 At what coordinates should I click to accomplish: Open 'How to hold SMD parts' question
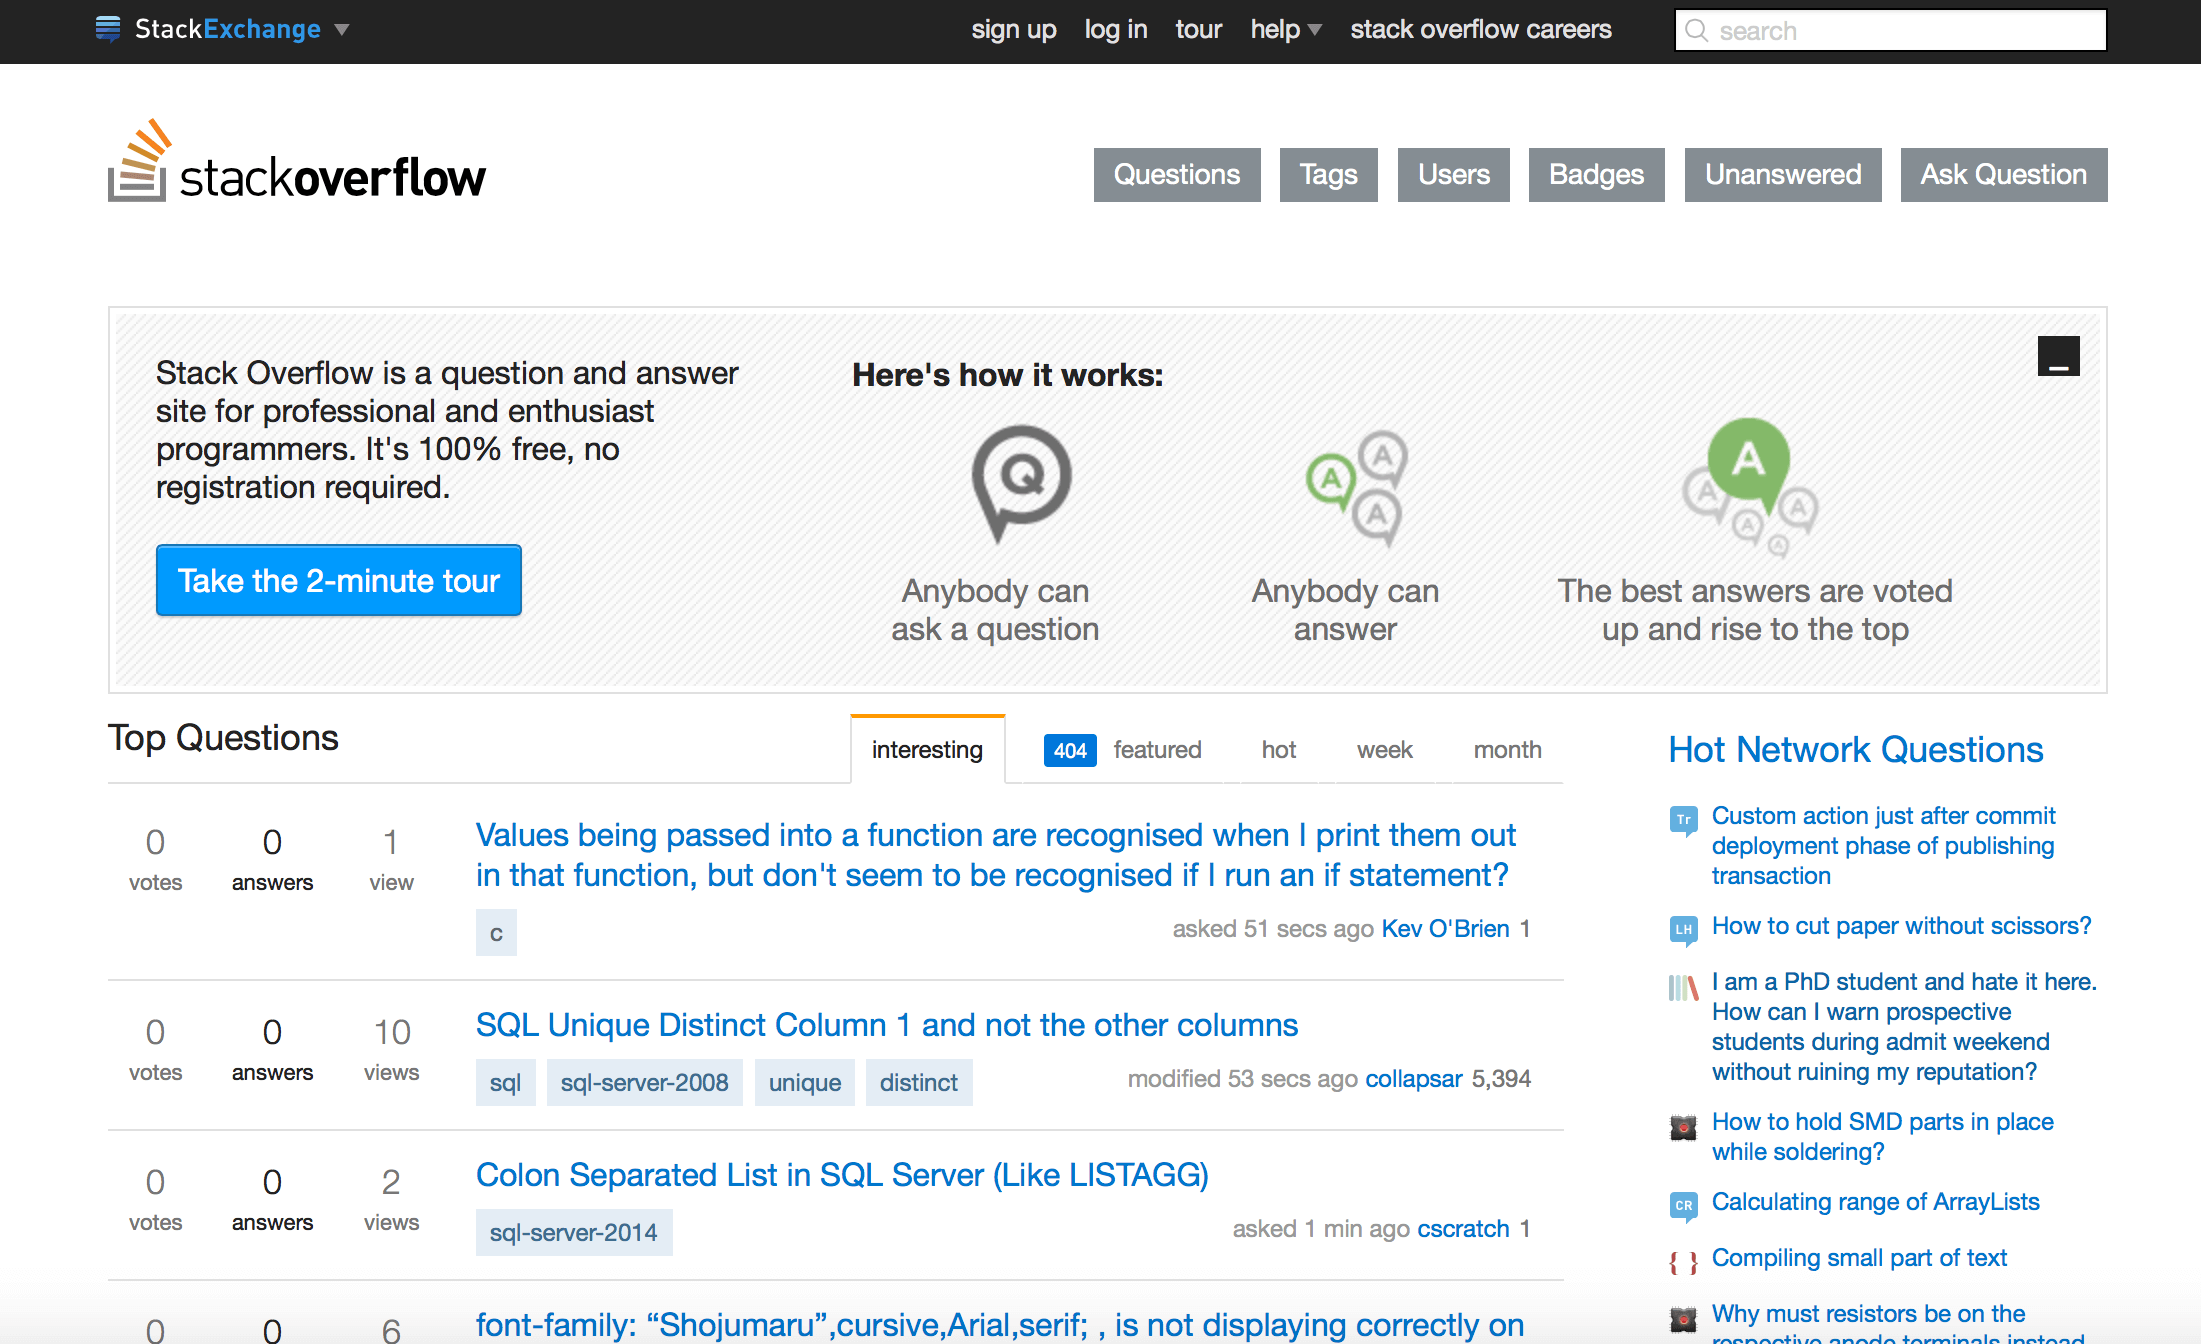(1882, 1137)
